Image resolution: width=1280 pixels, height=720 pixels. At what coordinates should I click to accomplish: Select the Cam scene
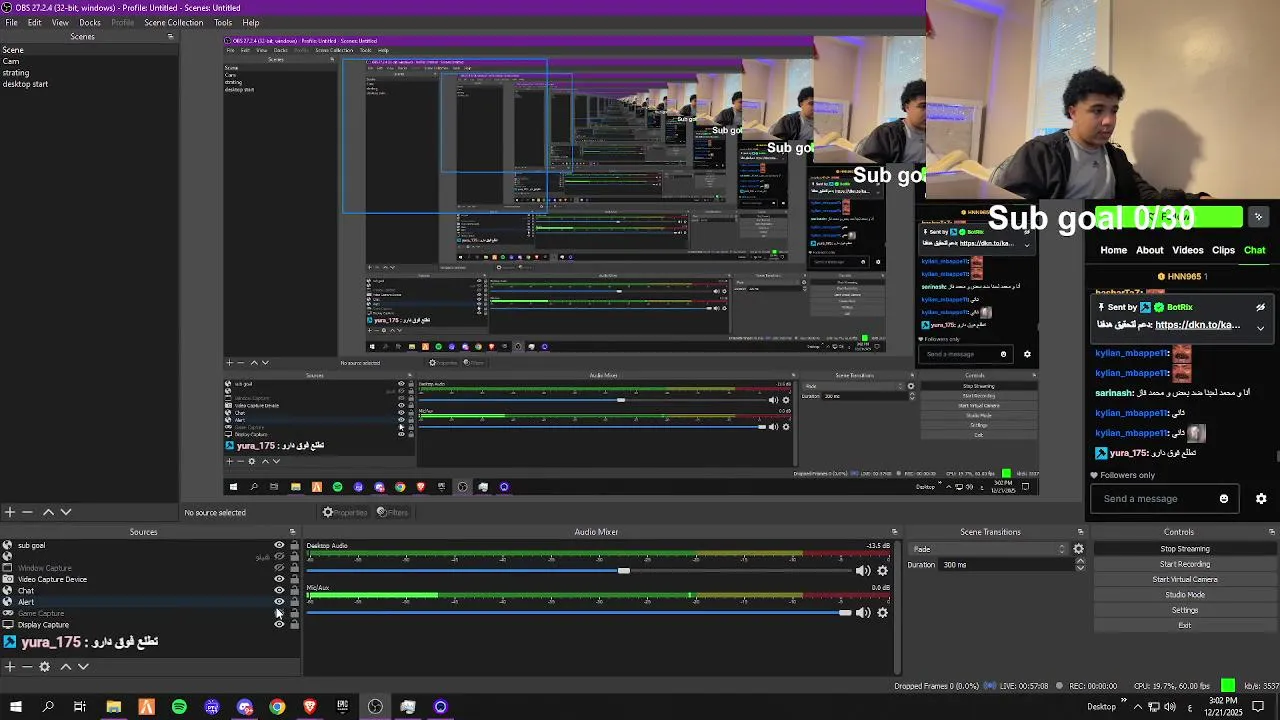pos(11,61)
